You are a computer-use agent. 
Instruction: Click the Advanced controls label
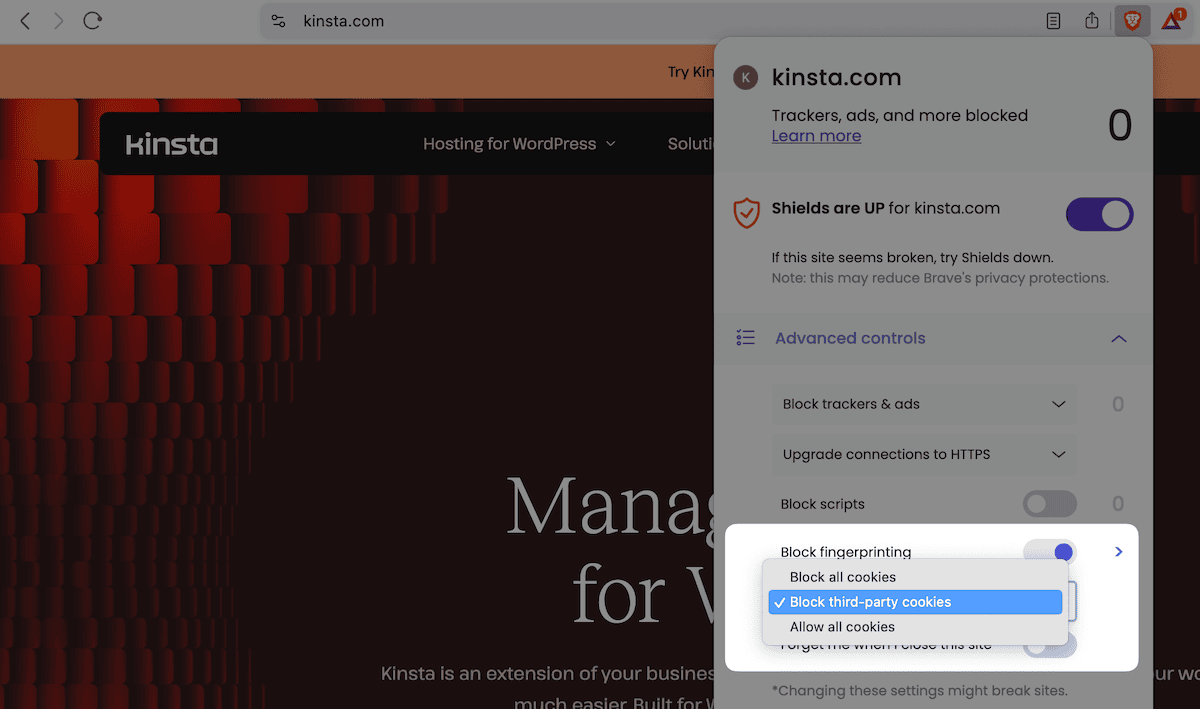coord(850,338)
